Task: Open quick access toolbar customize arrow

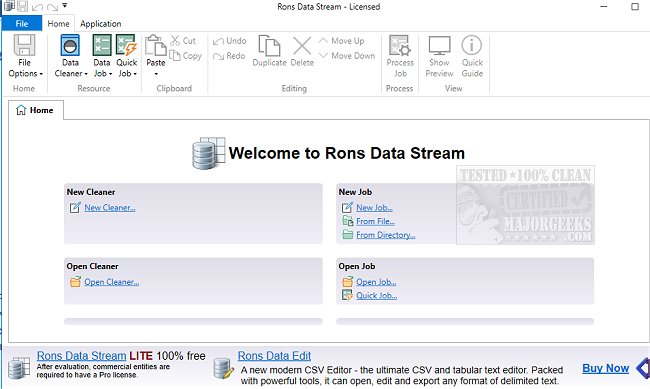Action: (65, 6)
